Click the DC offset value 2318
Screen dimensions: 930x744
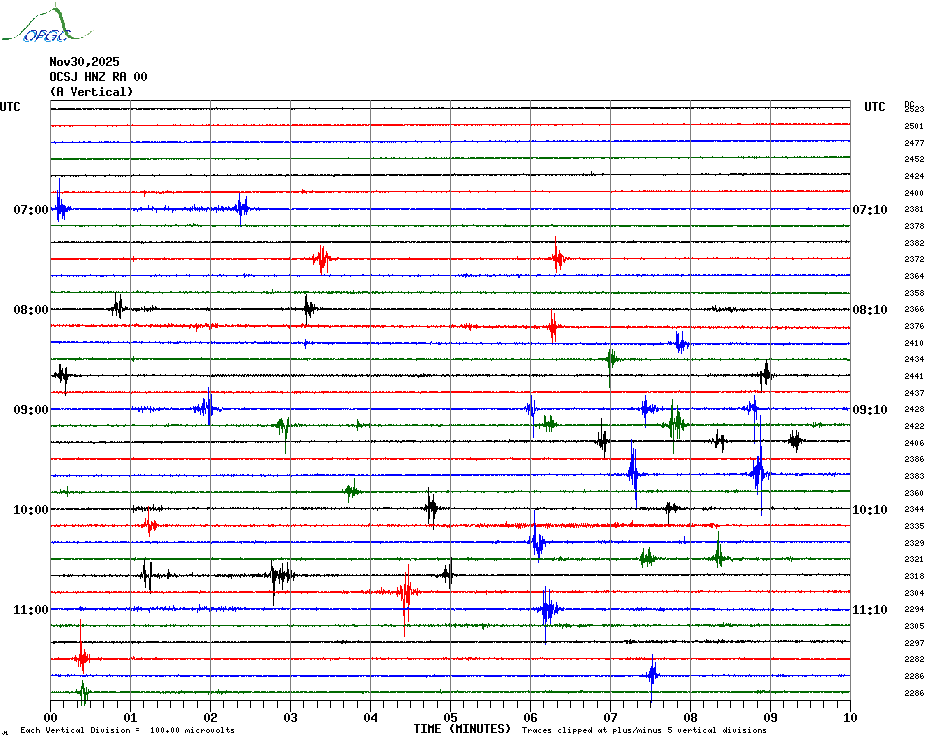pyautogui.click(x=914, y=576)
